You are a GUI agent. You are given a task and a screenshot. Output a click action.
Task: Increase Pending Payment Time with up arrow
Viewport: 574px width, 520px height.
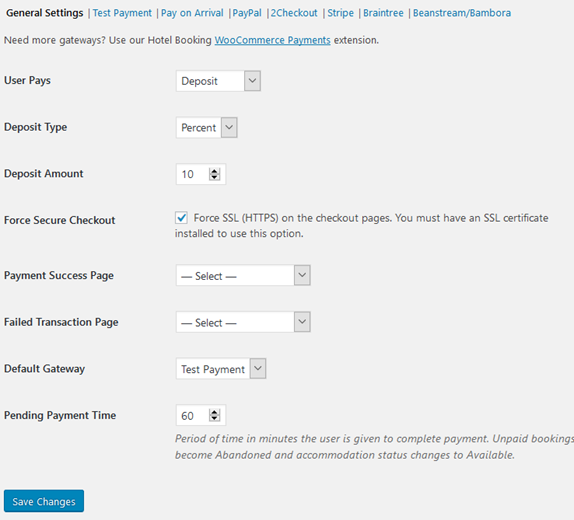pos(215,412)
